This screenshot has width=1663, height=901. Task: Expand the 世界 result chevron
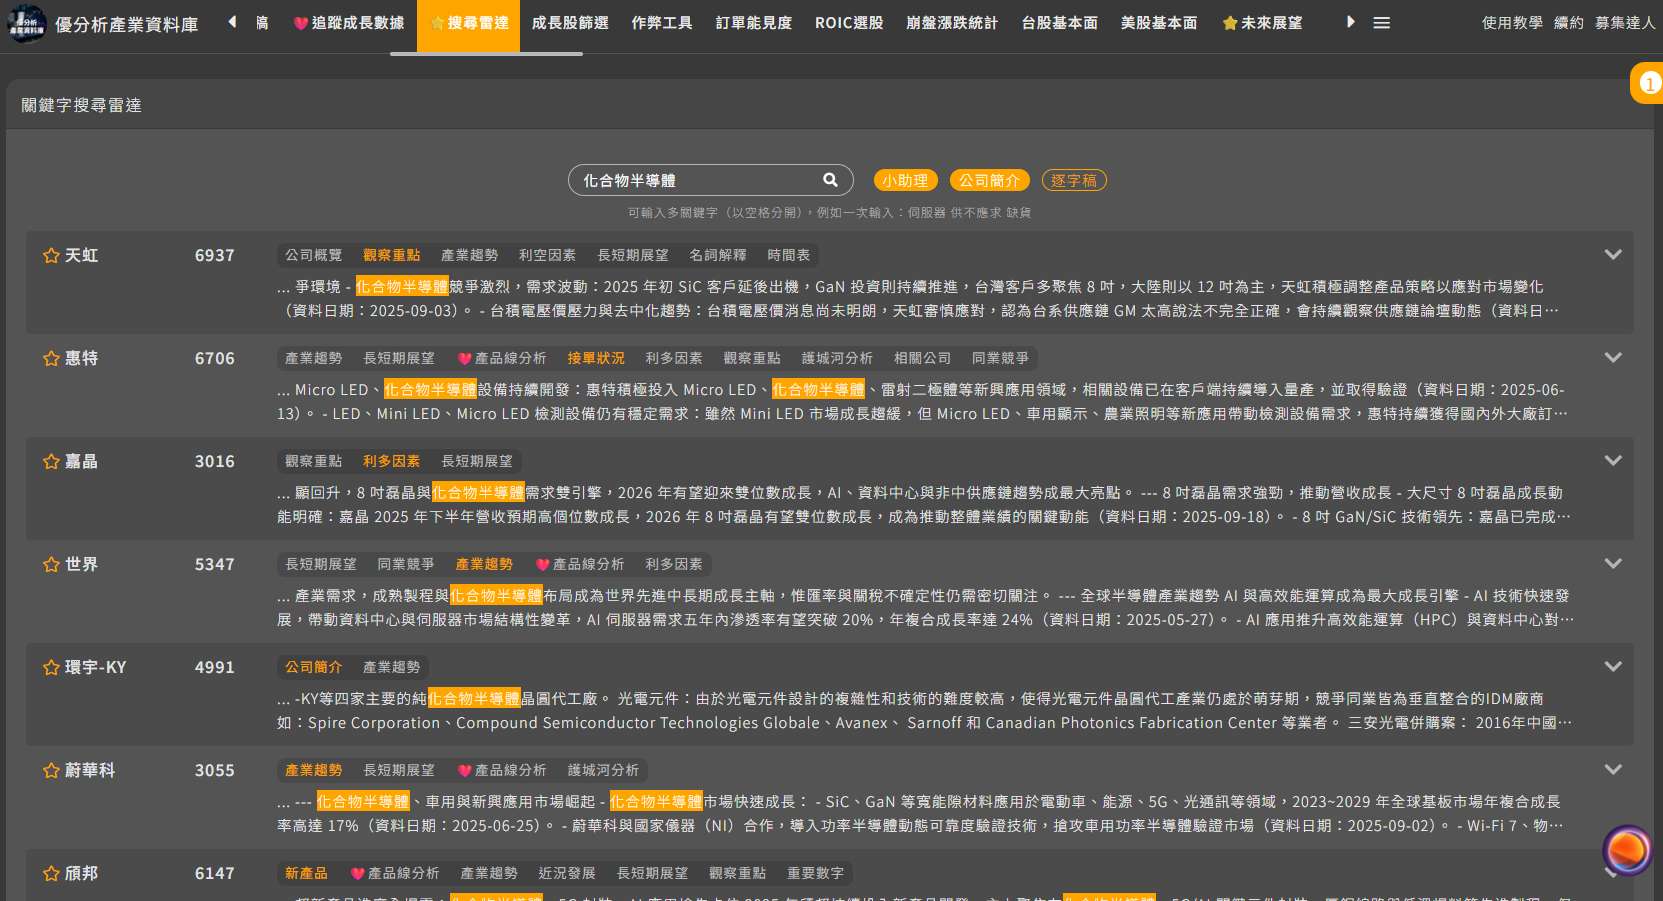[x=1612, y=564]
